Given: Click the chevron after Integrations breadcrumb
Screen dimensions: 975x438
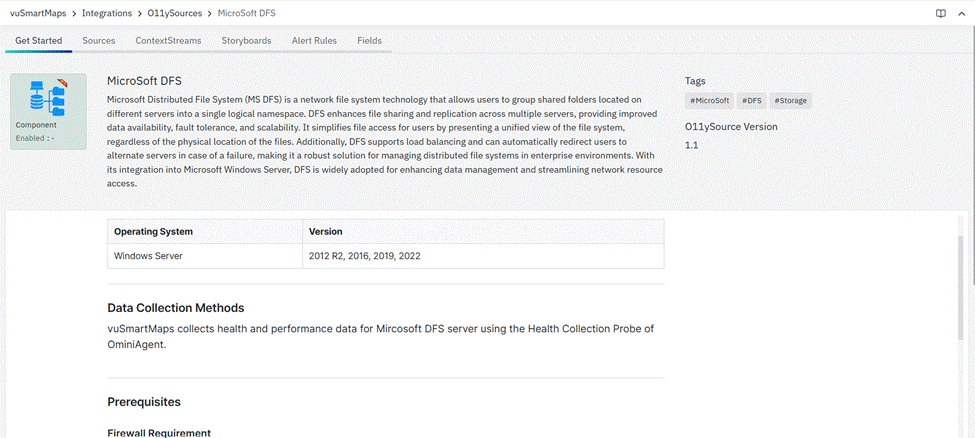Looking at the screenshot, I should tap(139, 14).
